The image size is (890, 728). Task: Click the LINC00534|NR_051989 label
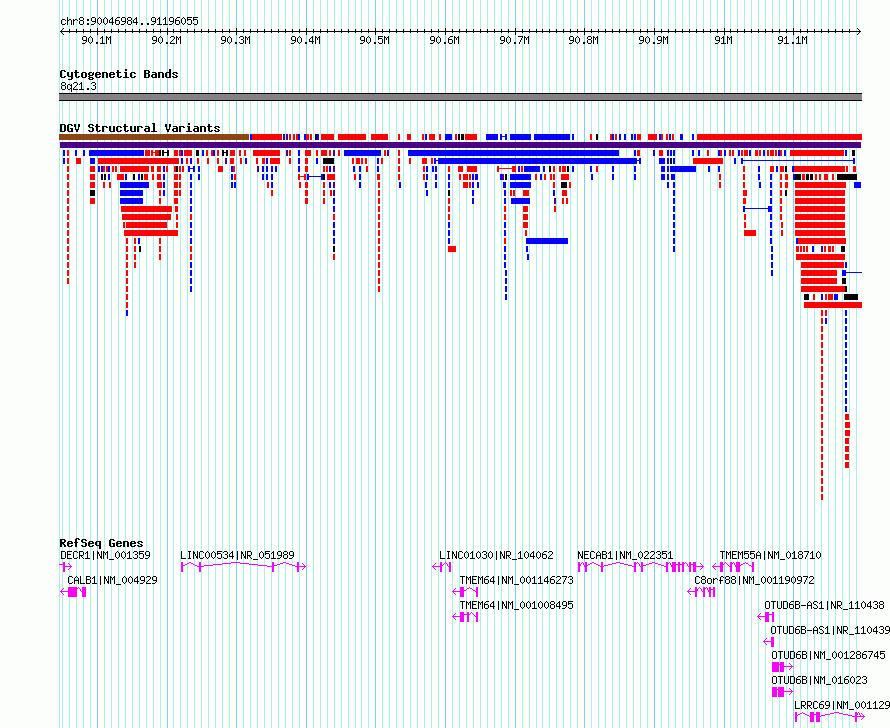click(x=237, y=555)
